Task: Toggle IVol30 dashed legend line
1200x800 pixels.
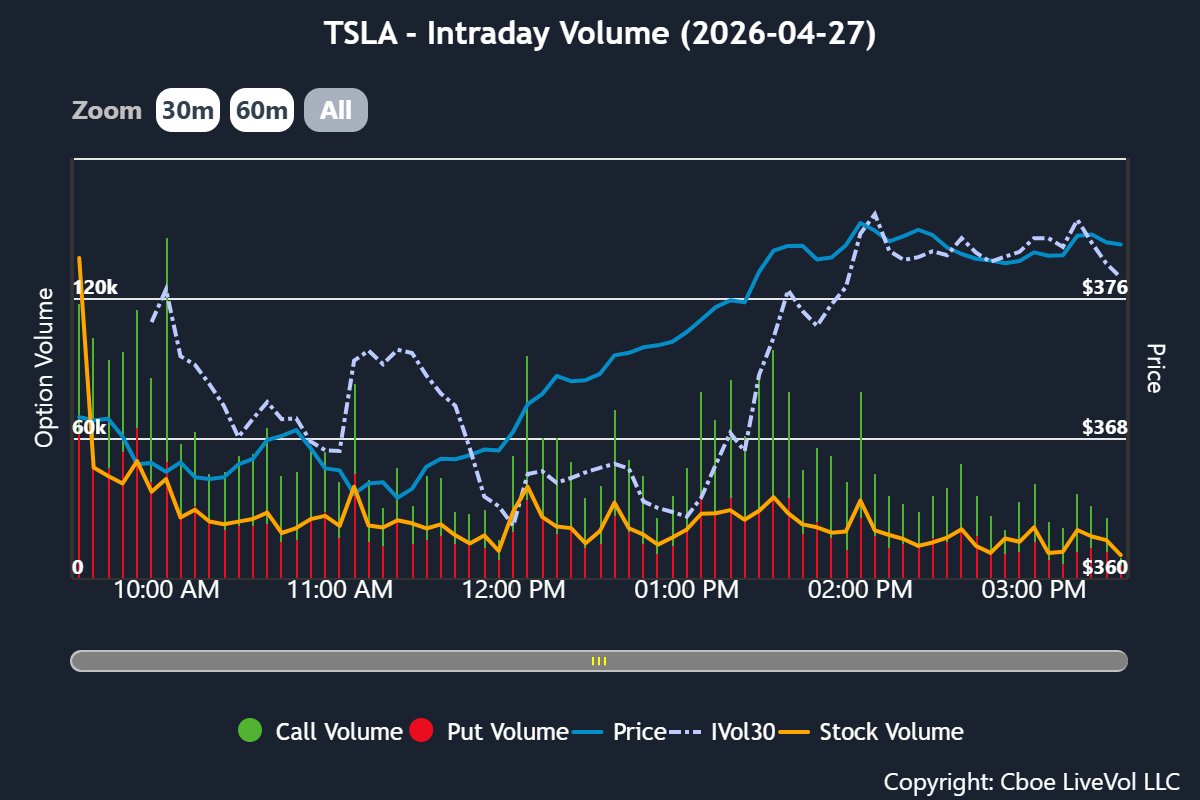Action: [x=686, y=732]
